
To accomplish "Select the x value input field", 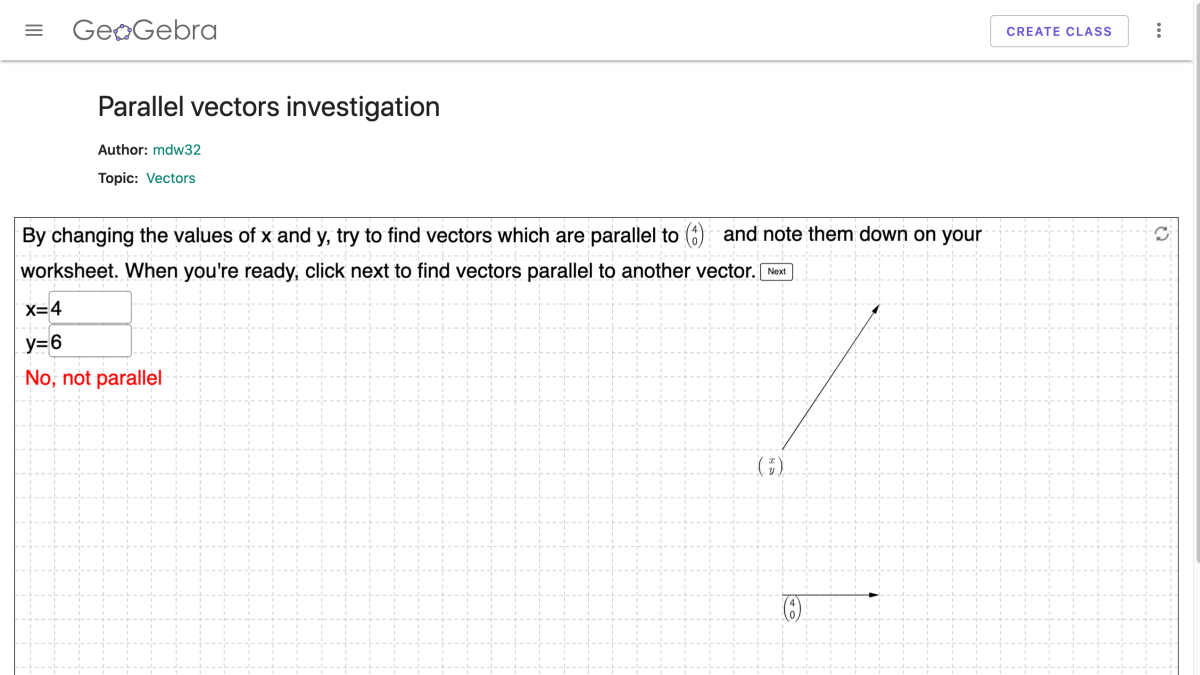I will pos(88,306).
